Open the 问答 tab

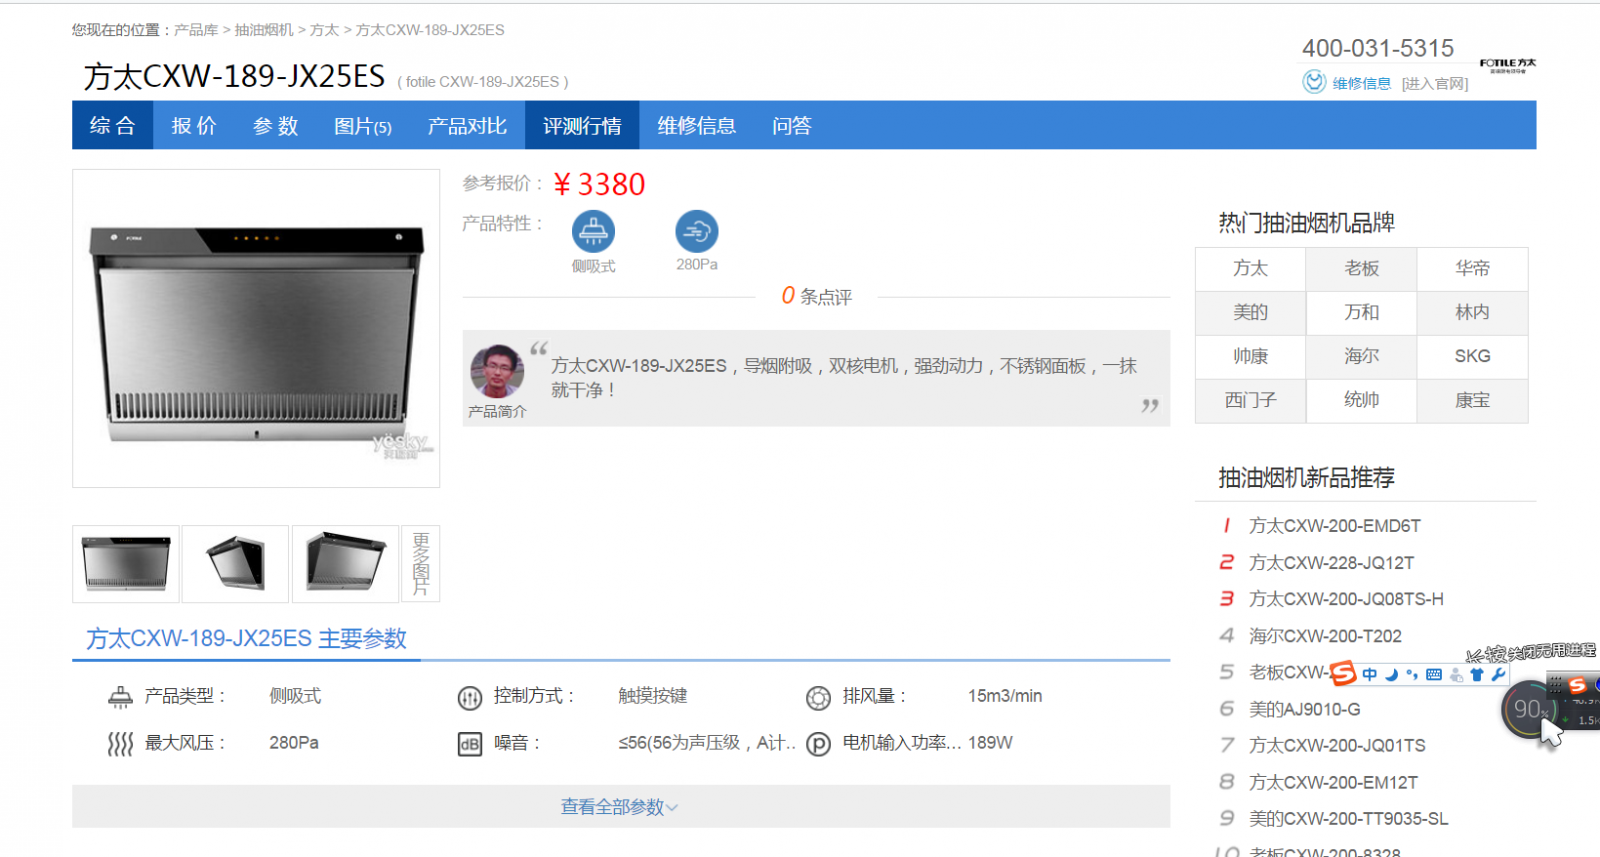coord(792,125)
